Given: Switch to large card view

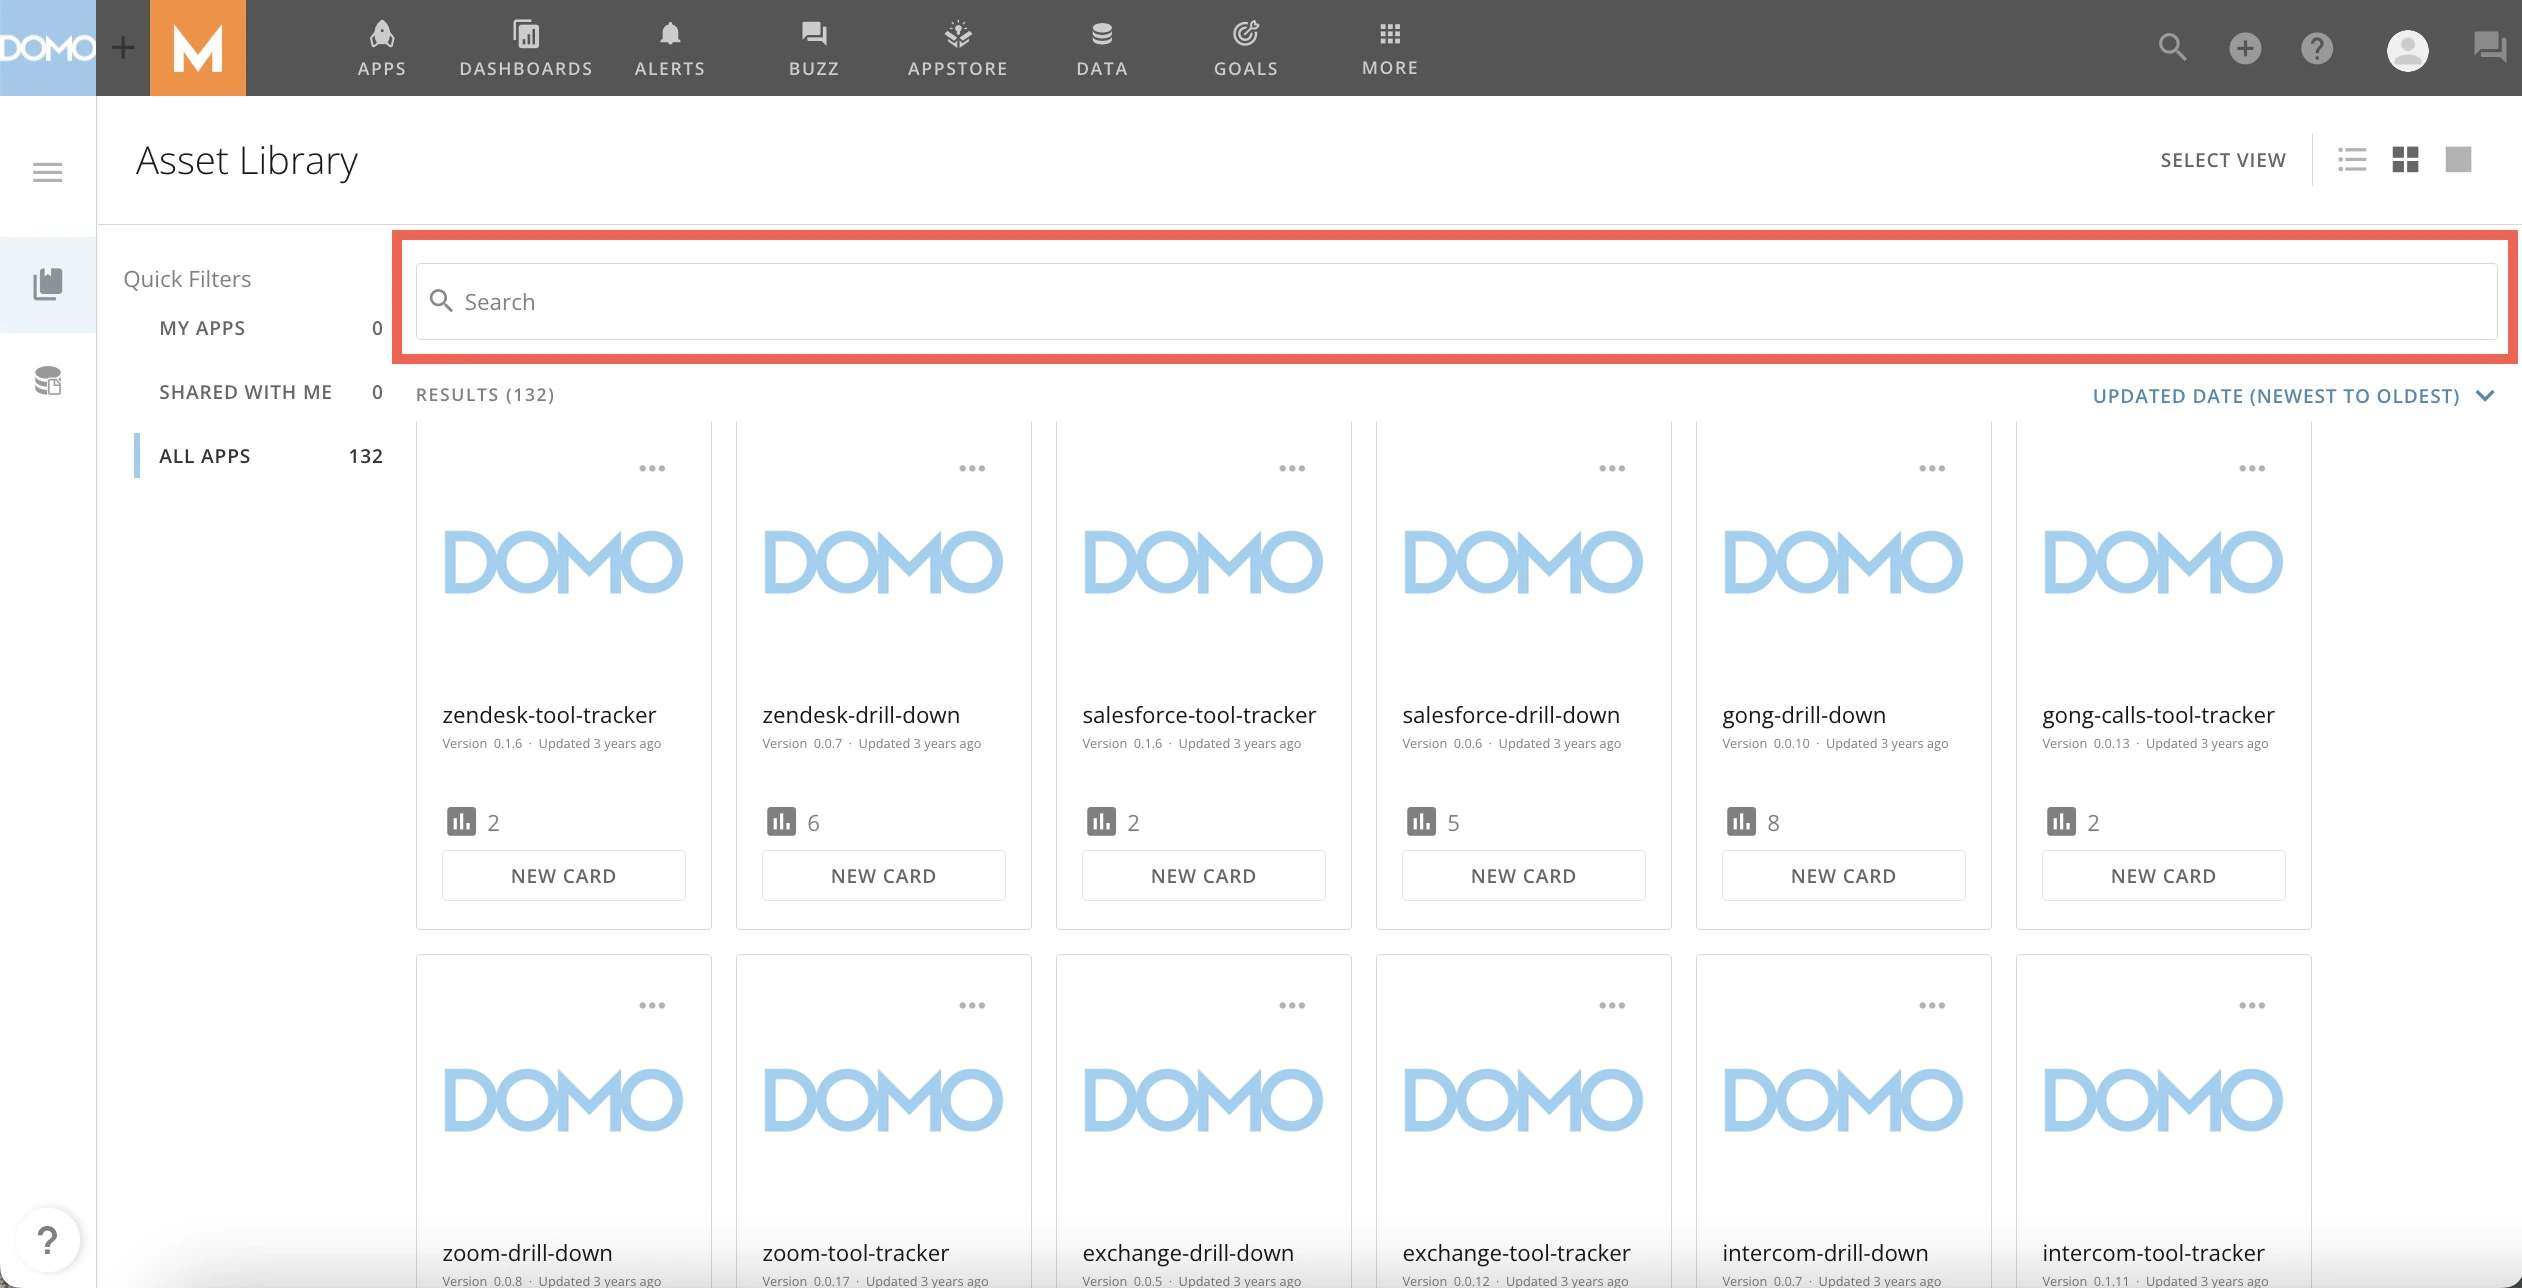Looking at the screenshot, I should pyautogui.click(x=2458, y=160).
